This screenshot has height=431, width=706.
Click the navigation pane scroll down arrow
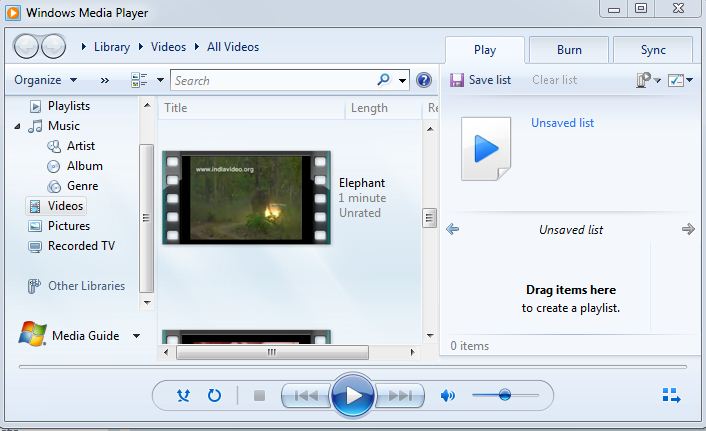147,302
